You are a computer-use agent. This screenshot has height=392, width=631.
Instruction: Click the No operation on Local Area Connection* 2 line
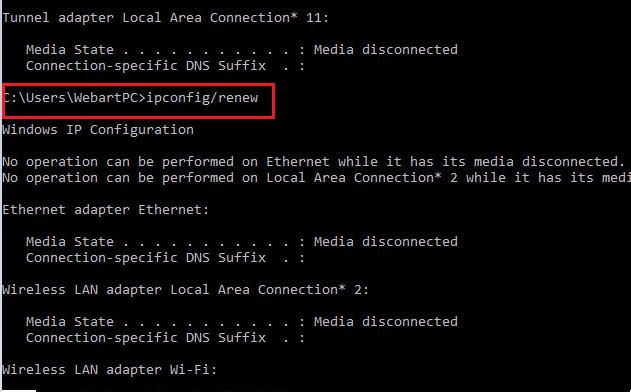[x=316, y=178]
